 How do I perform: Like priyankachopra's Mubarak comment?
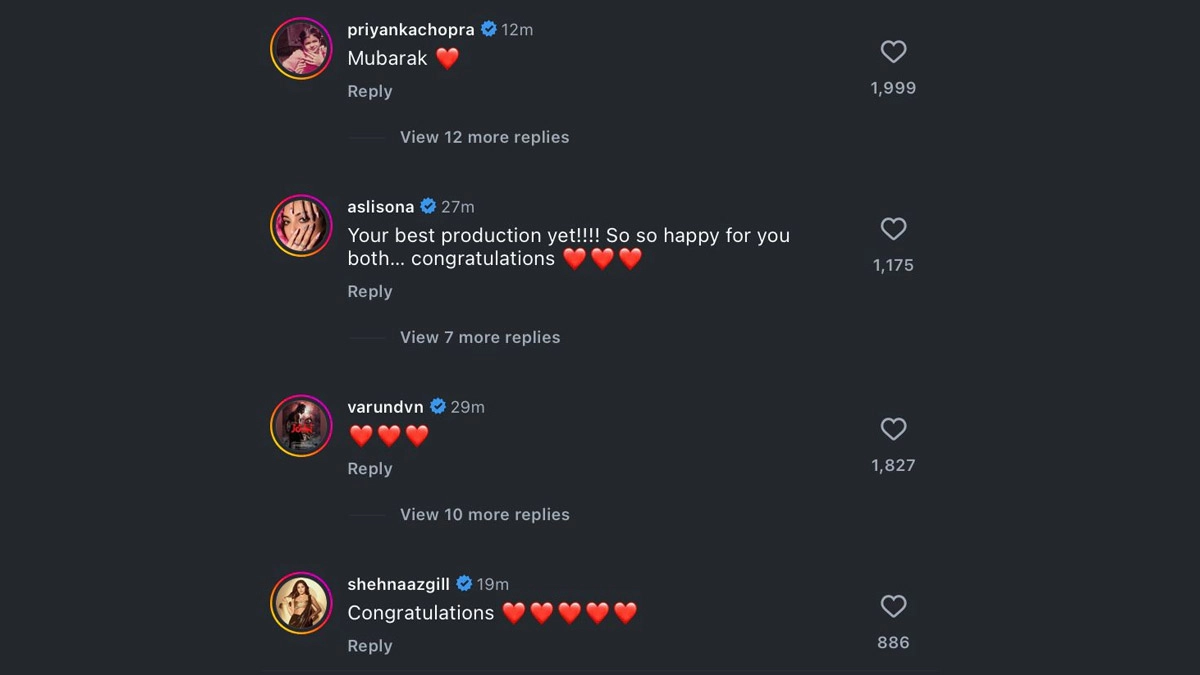[x=893, y=52]
